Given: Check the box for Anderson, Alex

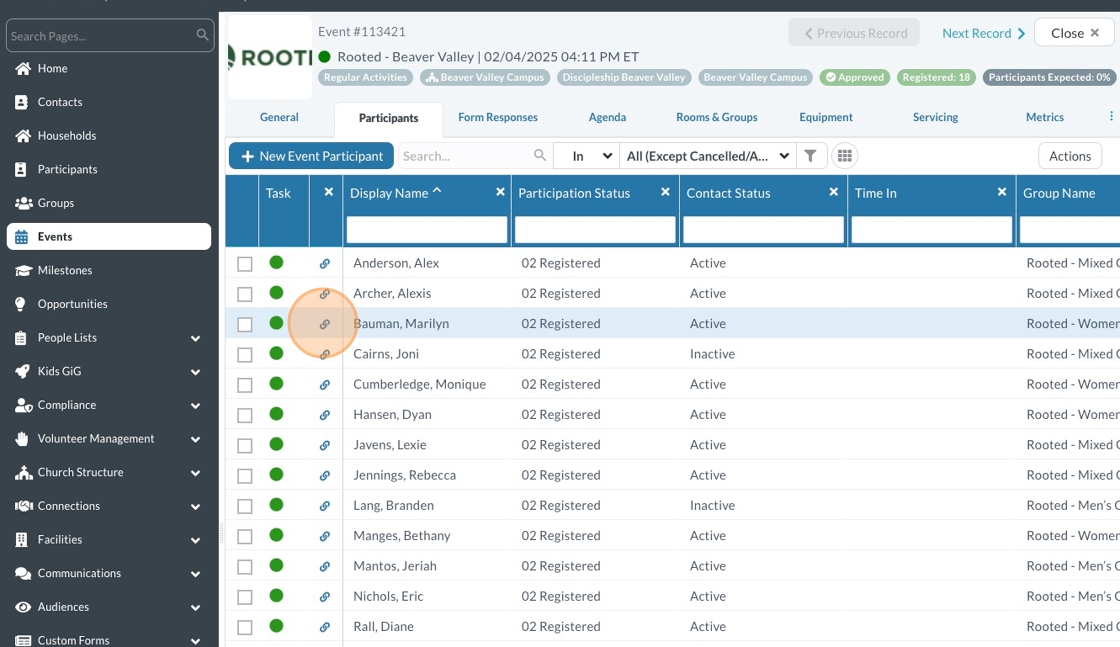Looking at the screenshot, I should [x=245, y=264].
